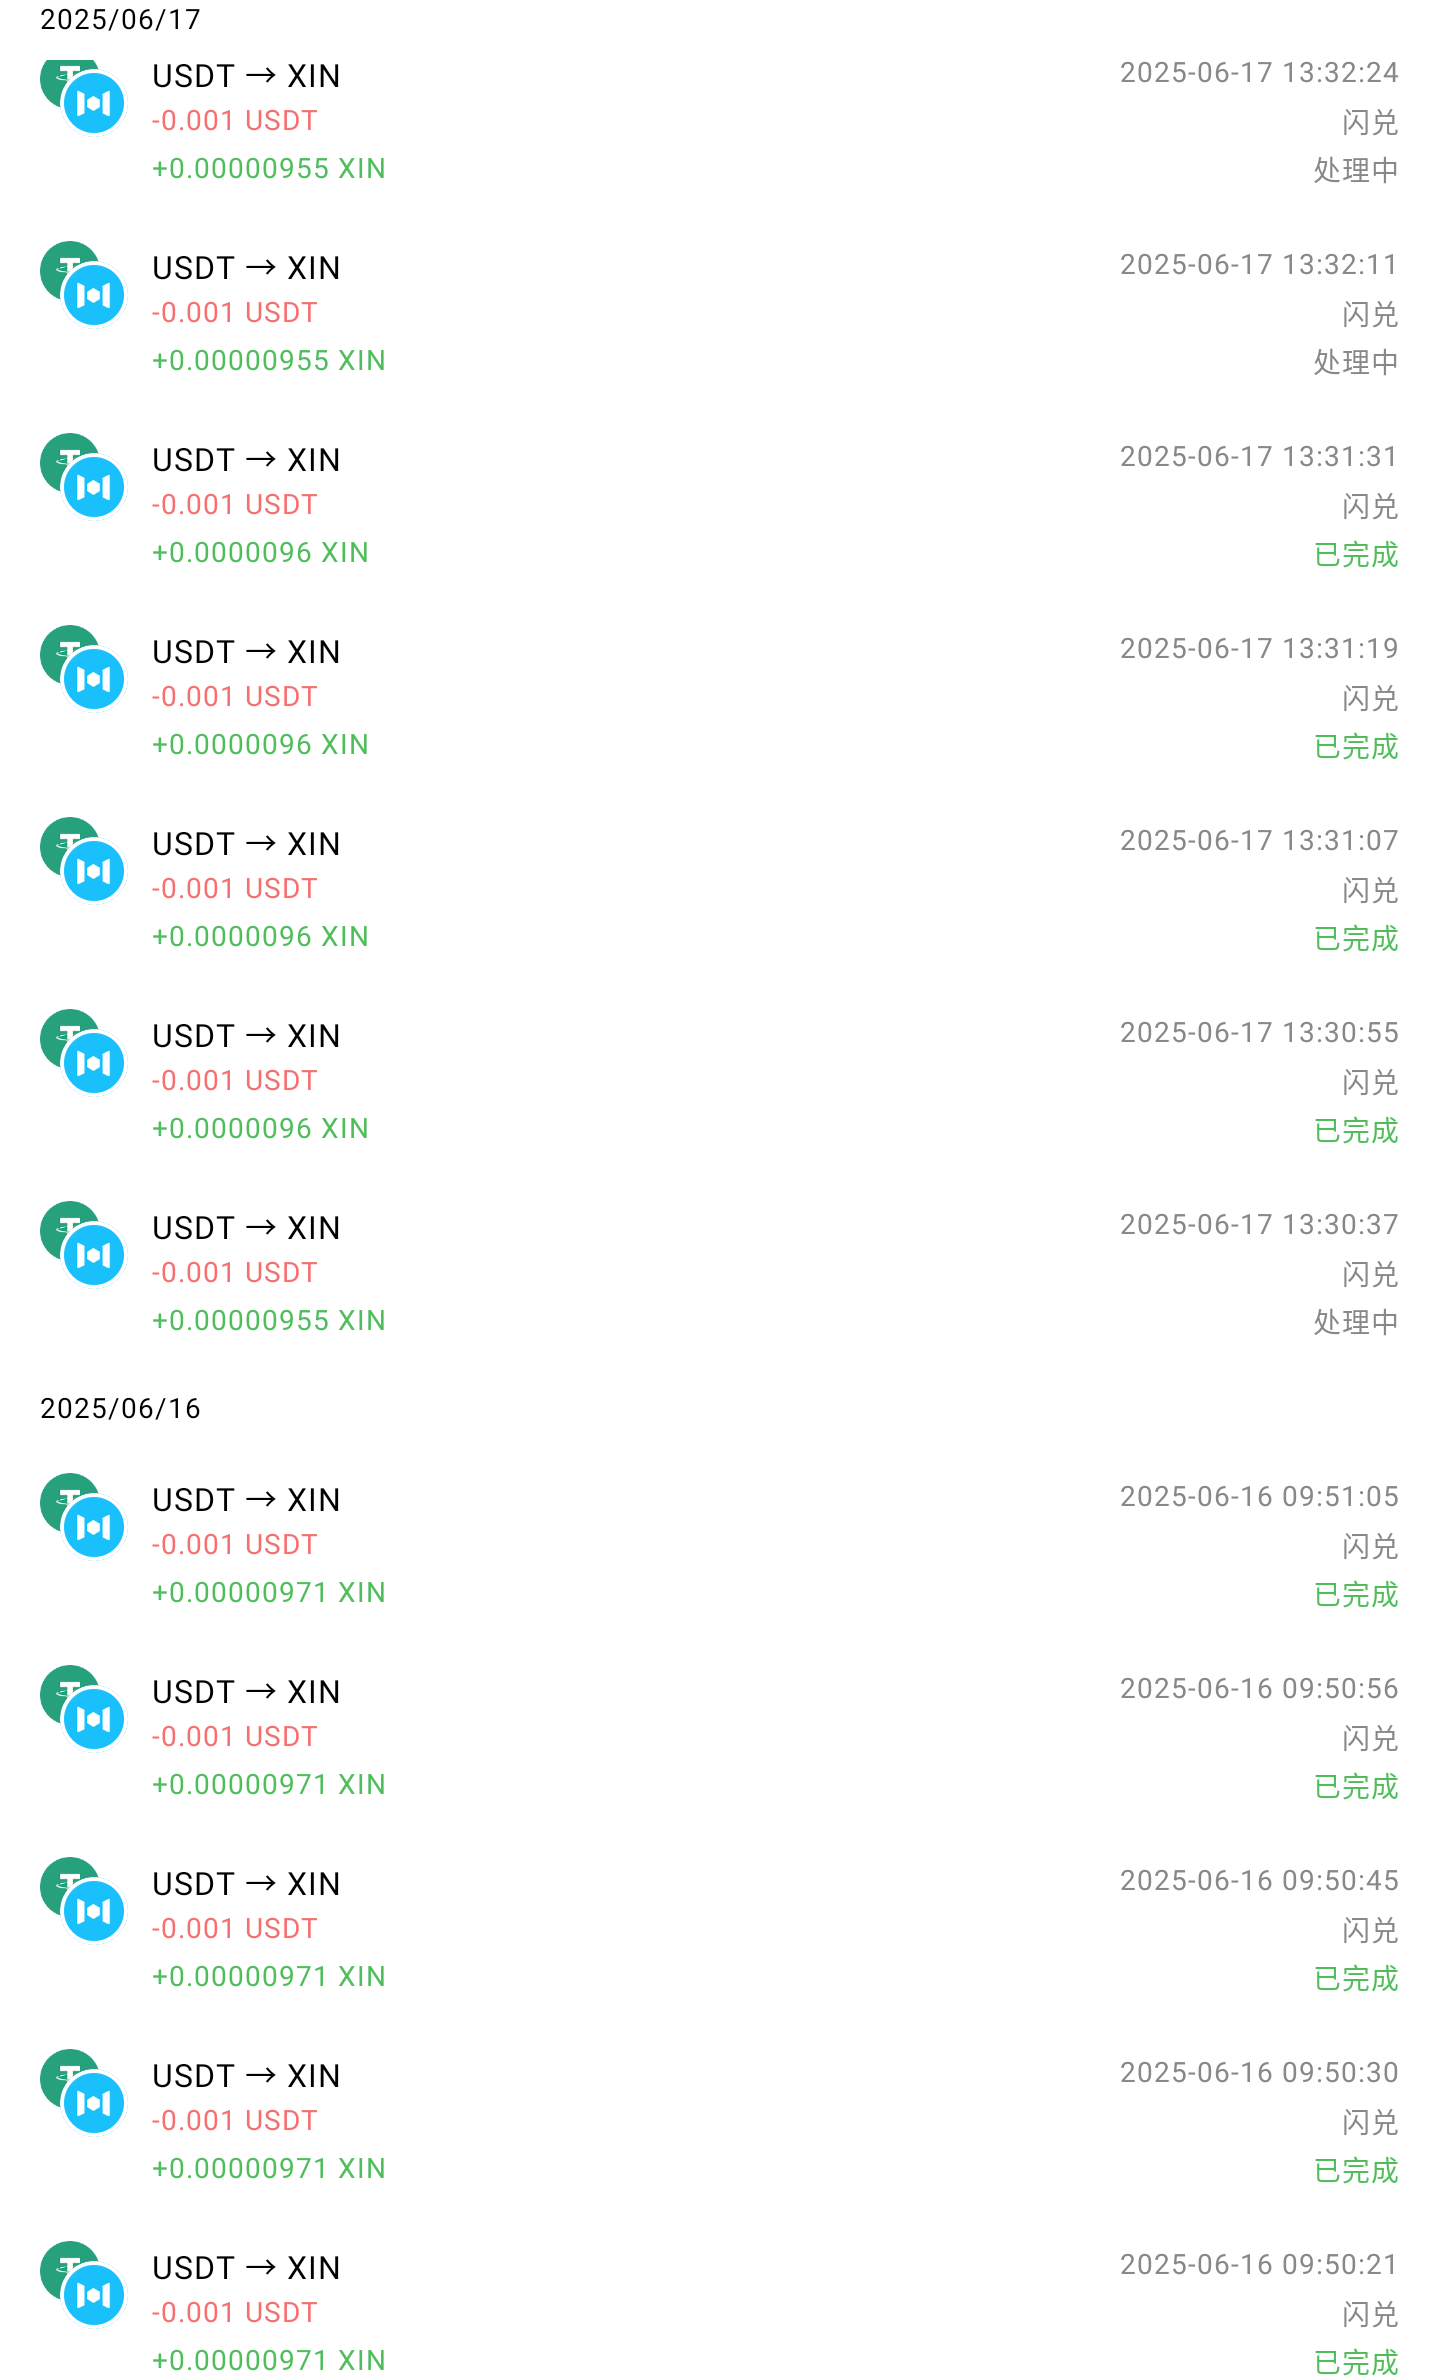The height and width of the screenshot is (2380, 1440).
Task: Tap the token pair icon for the 13:31:31 swap
Action: point(83,476)
